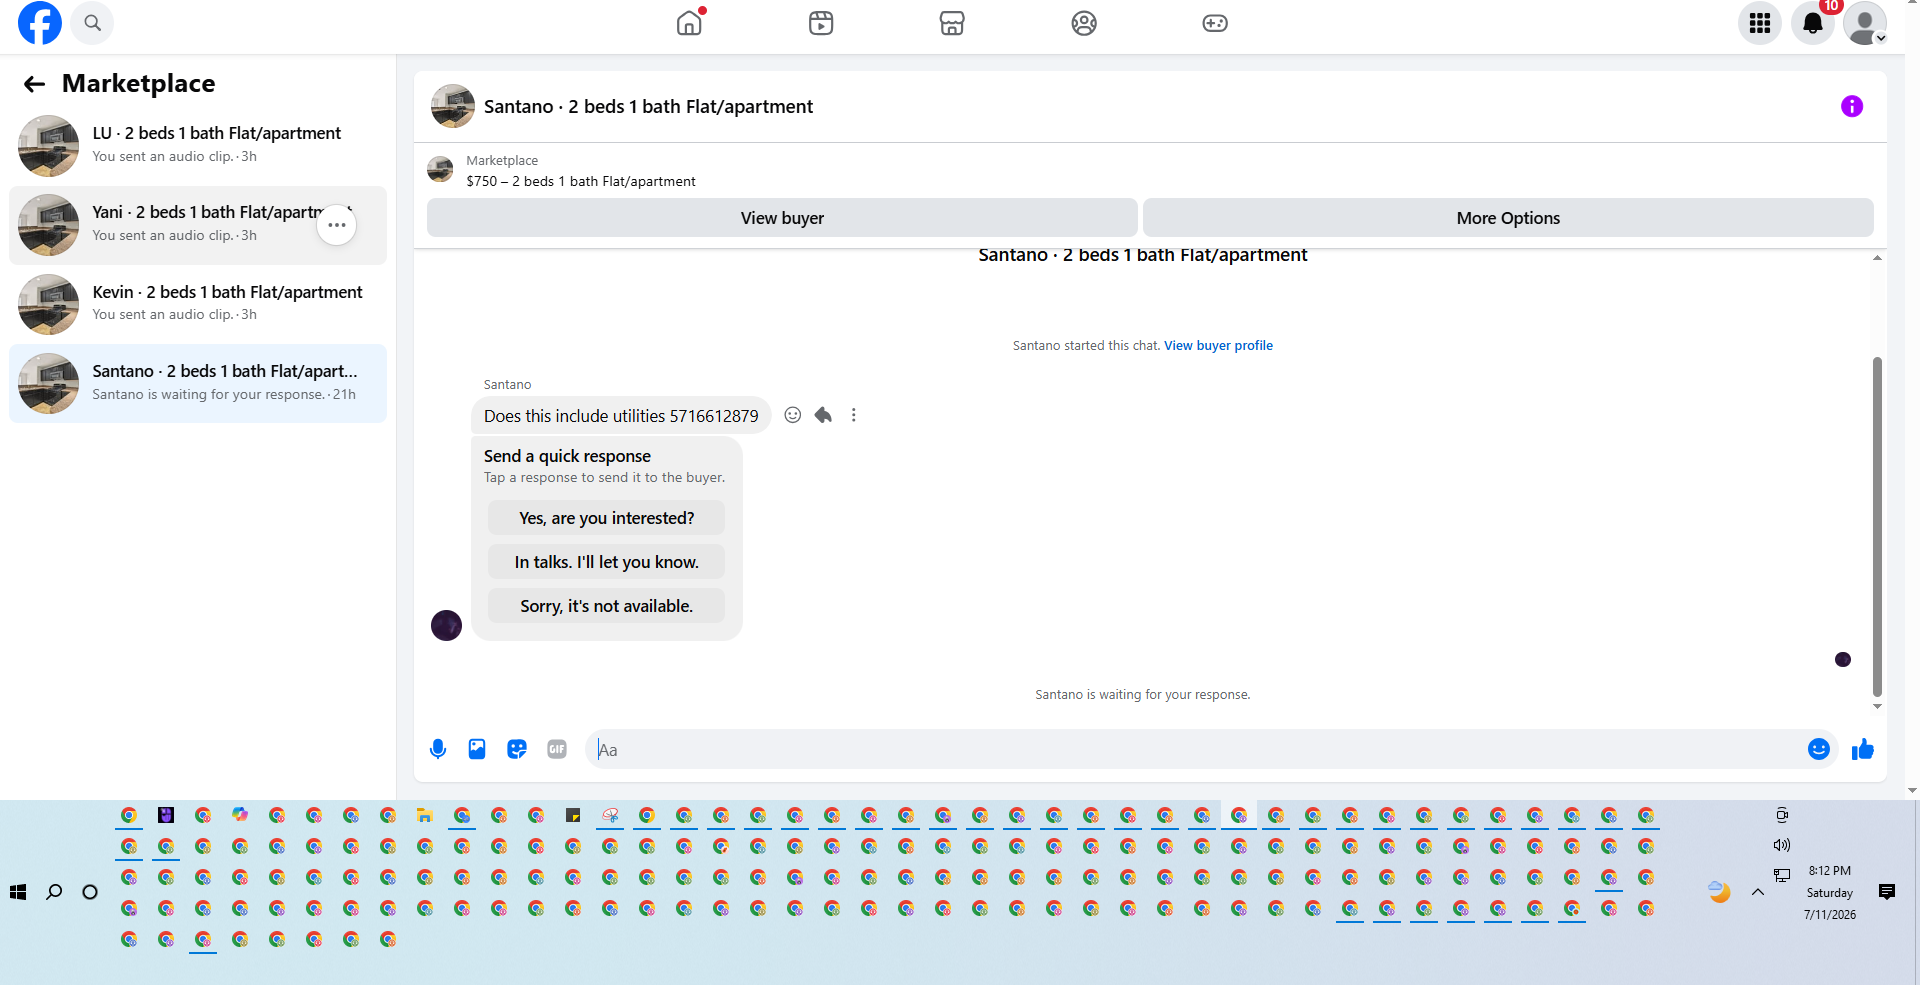
Task: Open the LU conversation
Action: (x=198, y=145)
